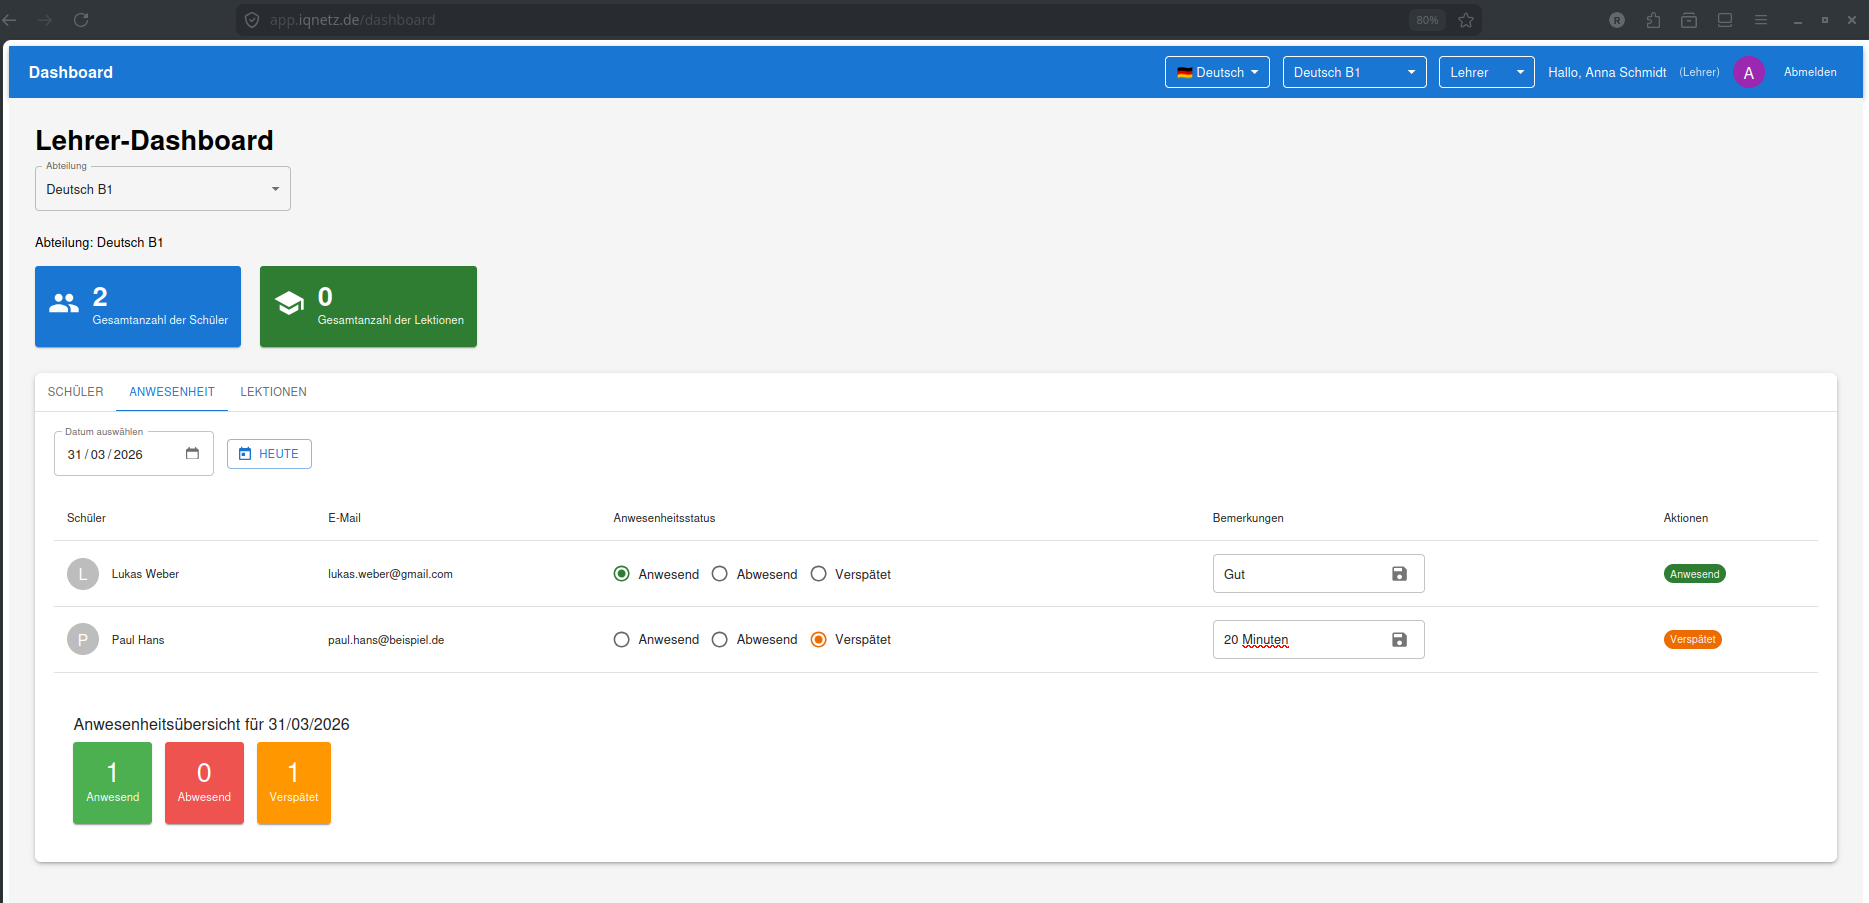1869x903 pixels.
Task: Set Paul Hans to Anwesend
Action: coord(622,640)
